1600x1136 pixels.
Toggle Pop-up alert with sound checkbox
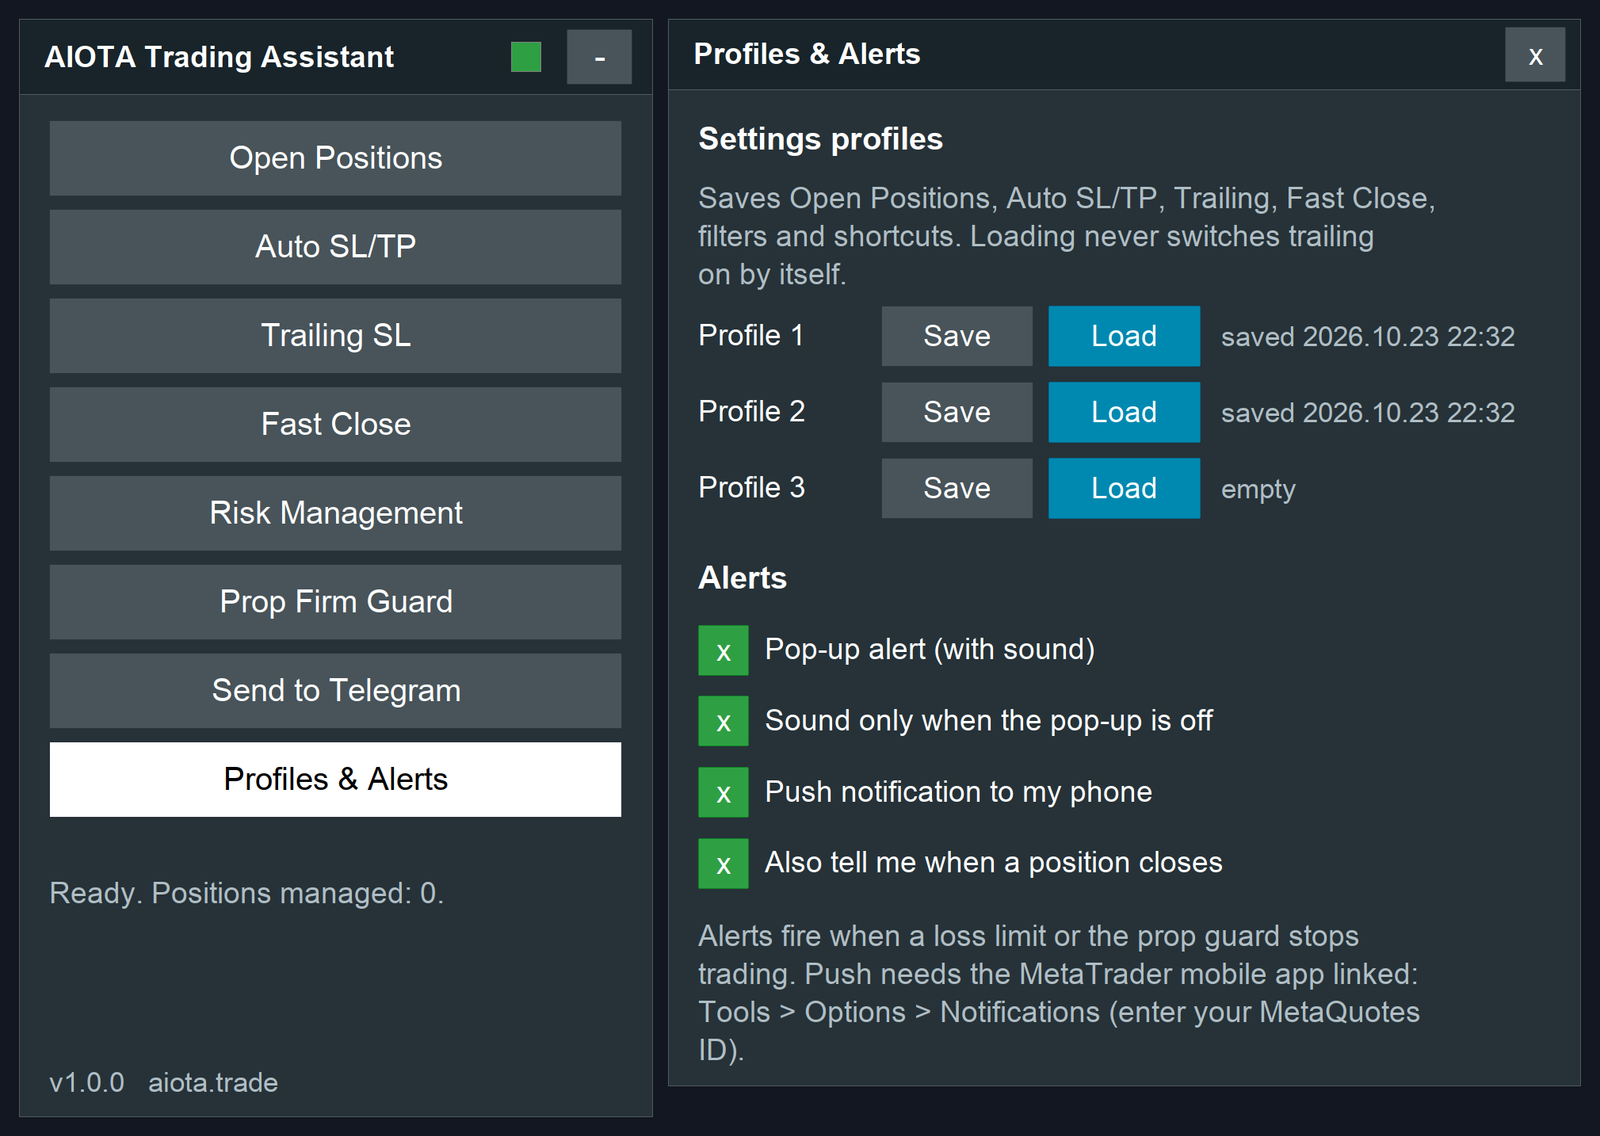tap(723, 650)
